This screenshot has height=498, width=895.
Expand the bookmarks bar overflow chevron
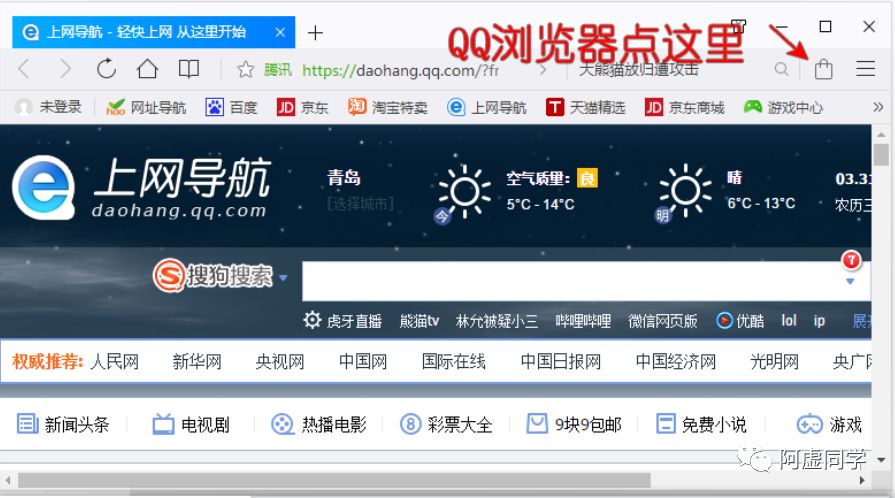coord(878,107)
